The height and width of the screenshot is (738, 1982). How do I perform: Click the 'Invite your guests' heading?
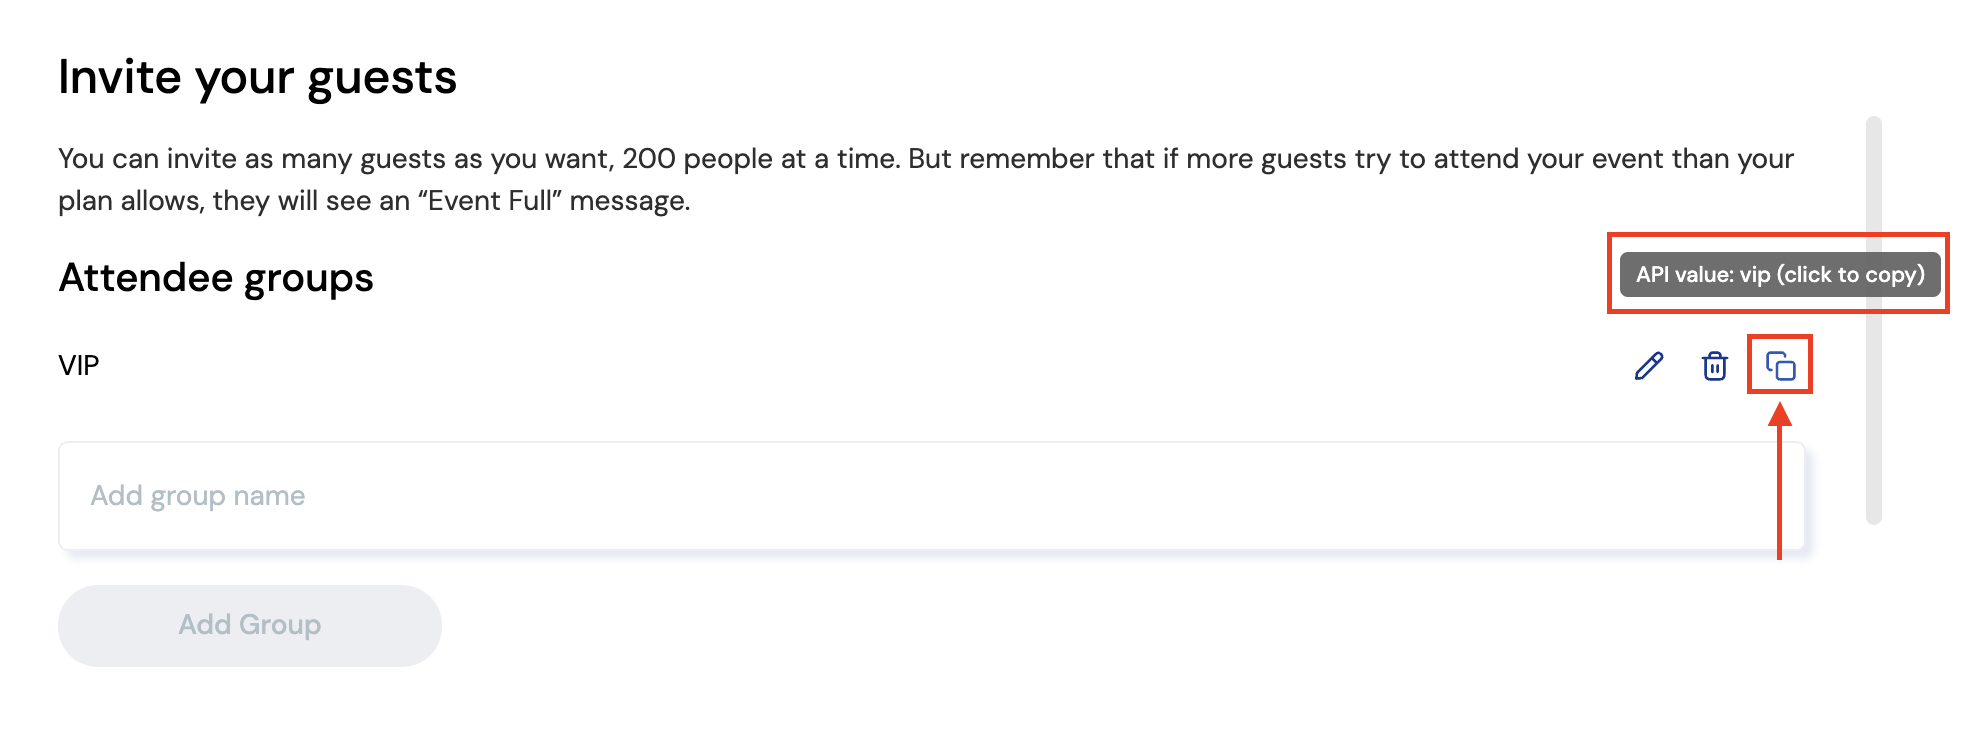(x=257, y=77)
